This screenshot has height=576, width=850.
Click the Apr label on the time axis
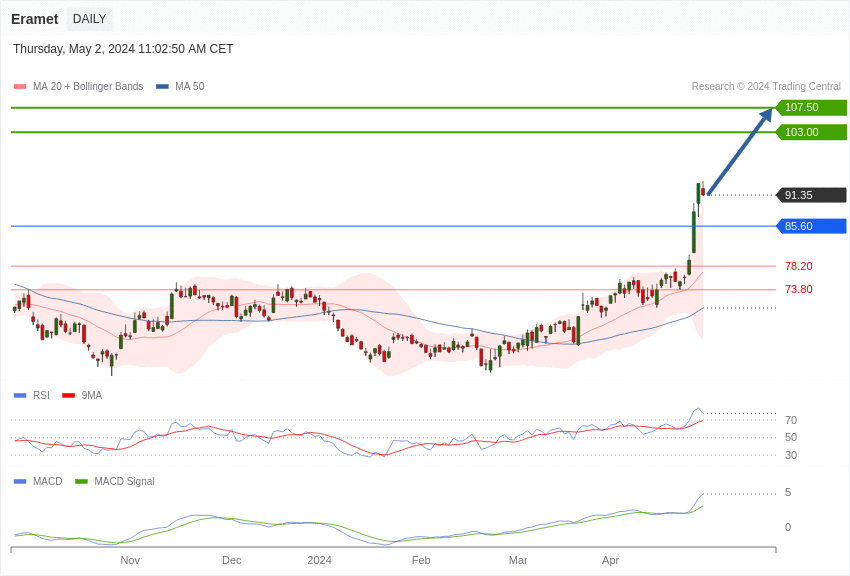(x=610, y=560)
